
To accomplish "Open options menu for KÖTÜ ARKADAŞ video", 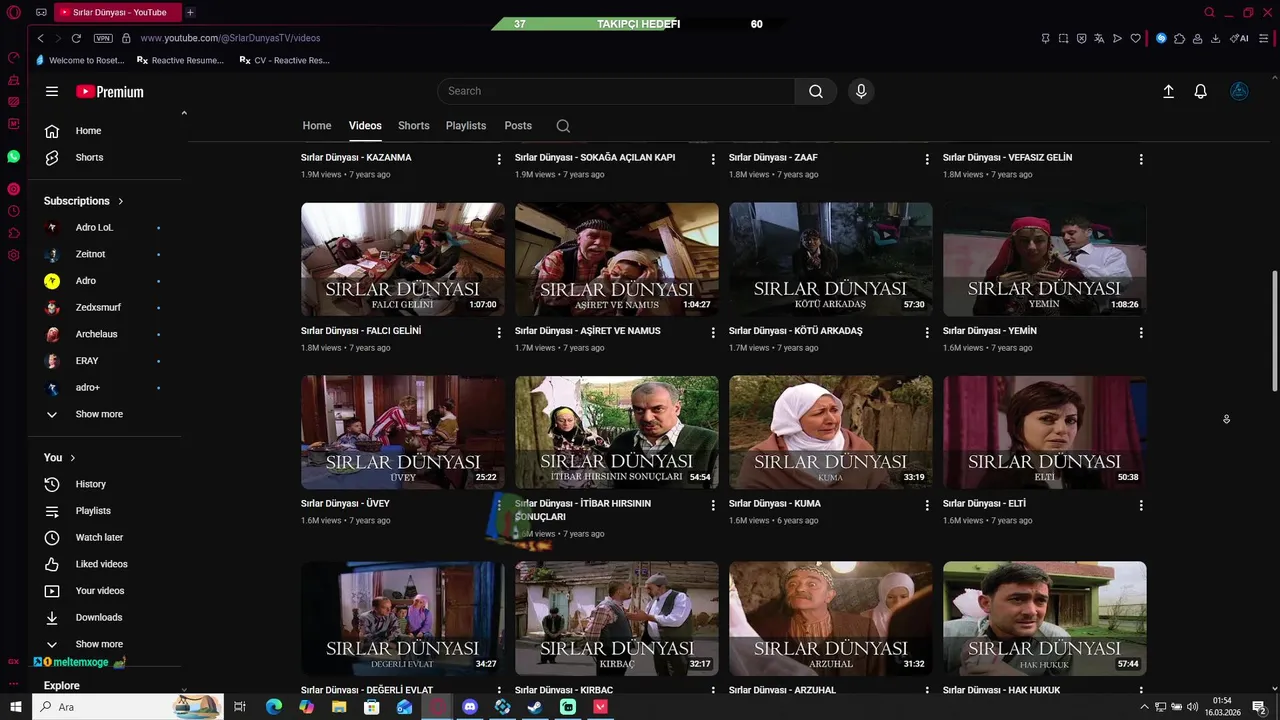I will 927,332.
